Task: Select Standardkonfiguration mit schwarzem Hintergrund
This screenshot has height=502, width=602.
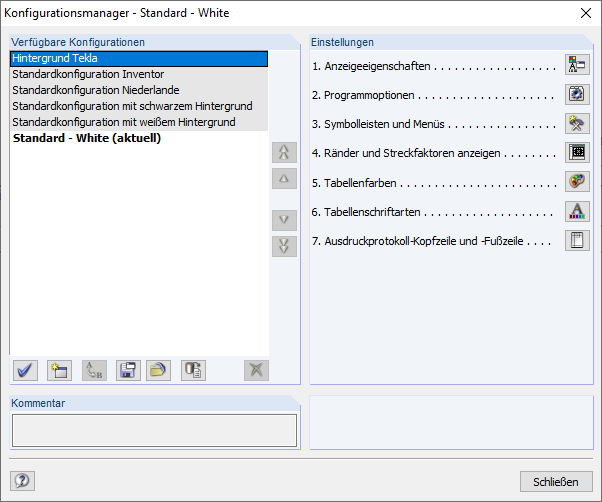Action: point(139,106)
